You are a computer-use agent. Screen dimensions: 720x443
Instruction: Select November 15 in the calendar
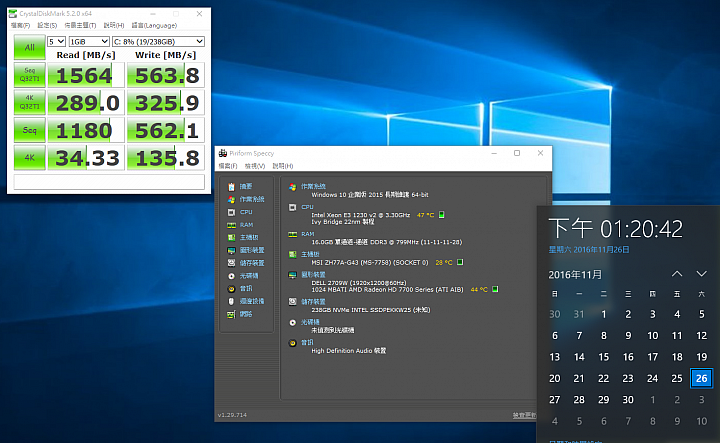[x=603, y=357]
